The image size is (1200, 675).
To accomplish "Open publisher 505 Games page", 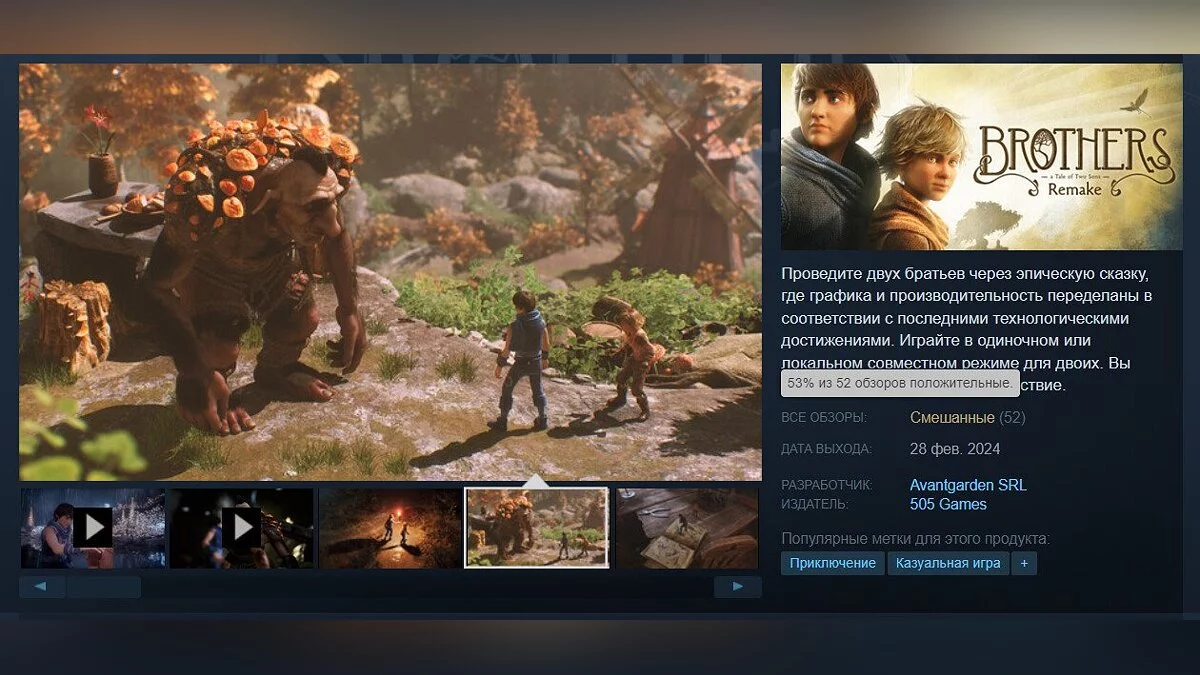I will [948, 504].
